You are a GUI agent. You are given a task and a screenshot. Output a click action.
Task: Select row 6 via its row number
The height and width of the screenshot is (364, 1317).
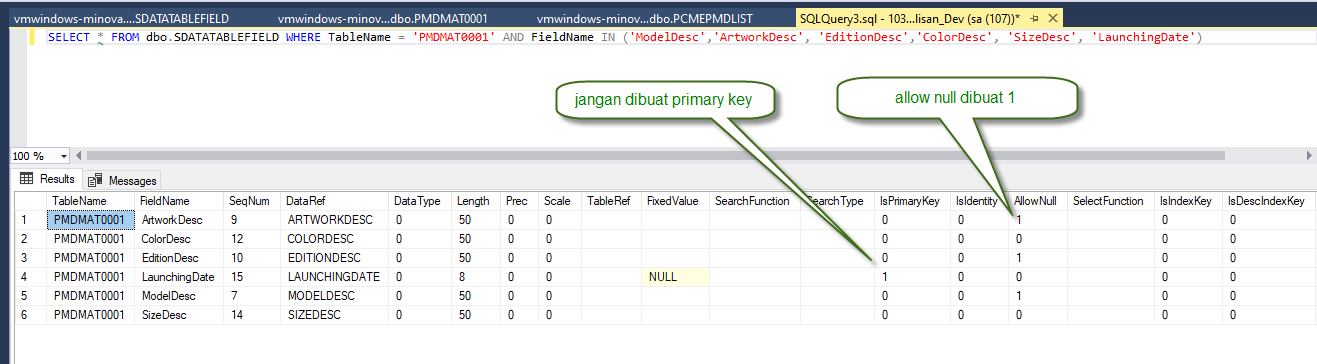30,315
